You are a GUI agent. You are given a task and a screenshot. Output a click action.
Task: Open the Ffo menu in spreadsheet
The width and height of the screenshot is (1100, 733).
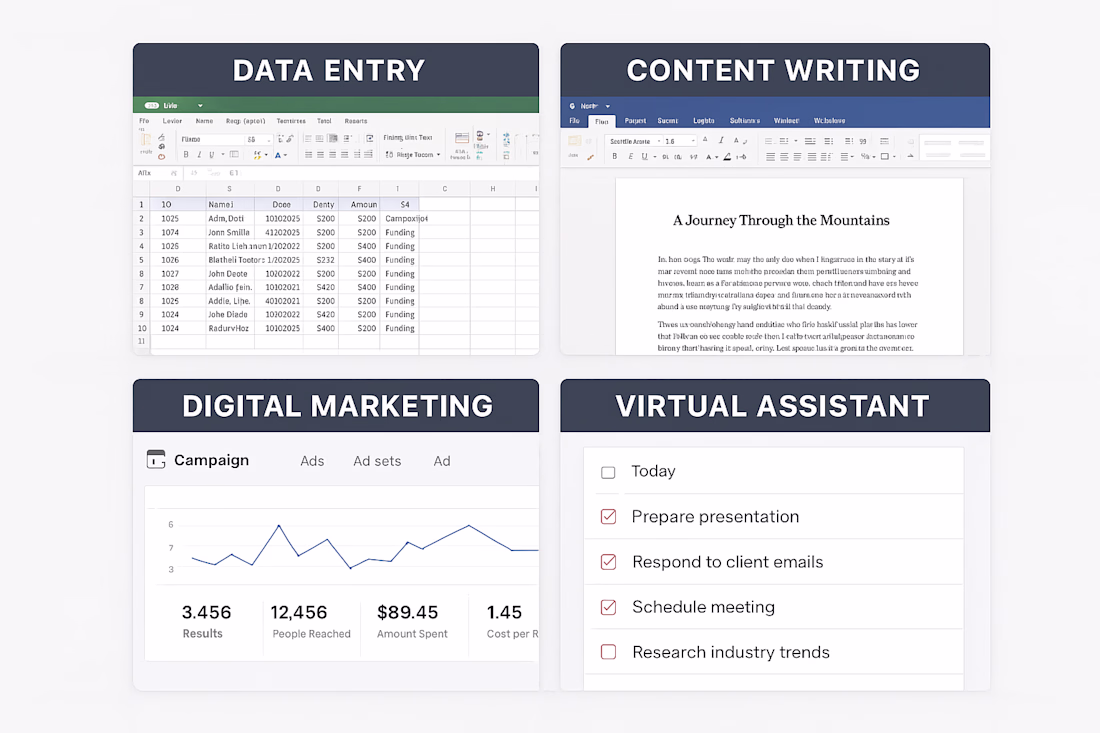(x=144, y=121)
